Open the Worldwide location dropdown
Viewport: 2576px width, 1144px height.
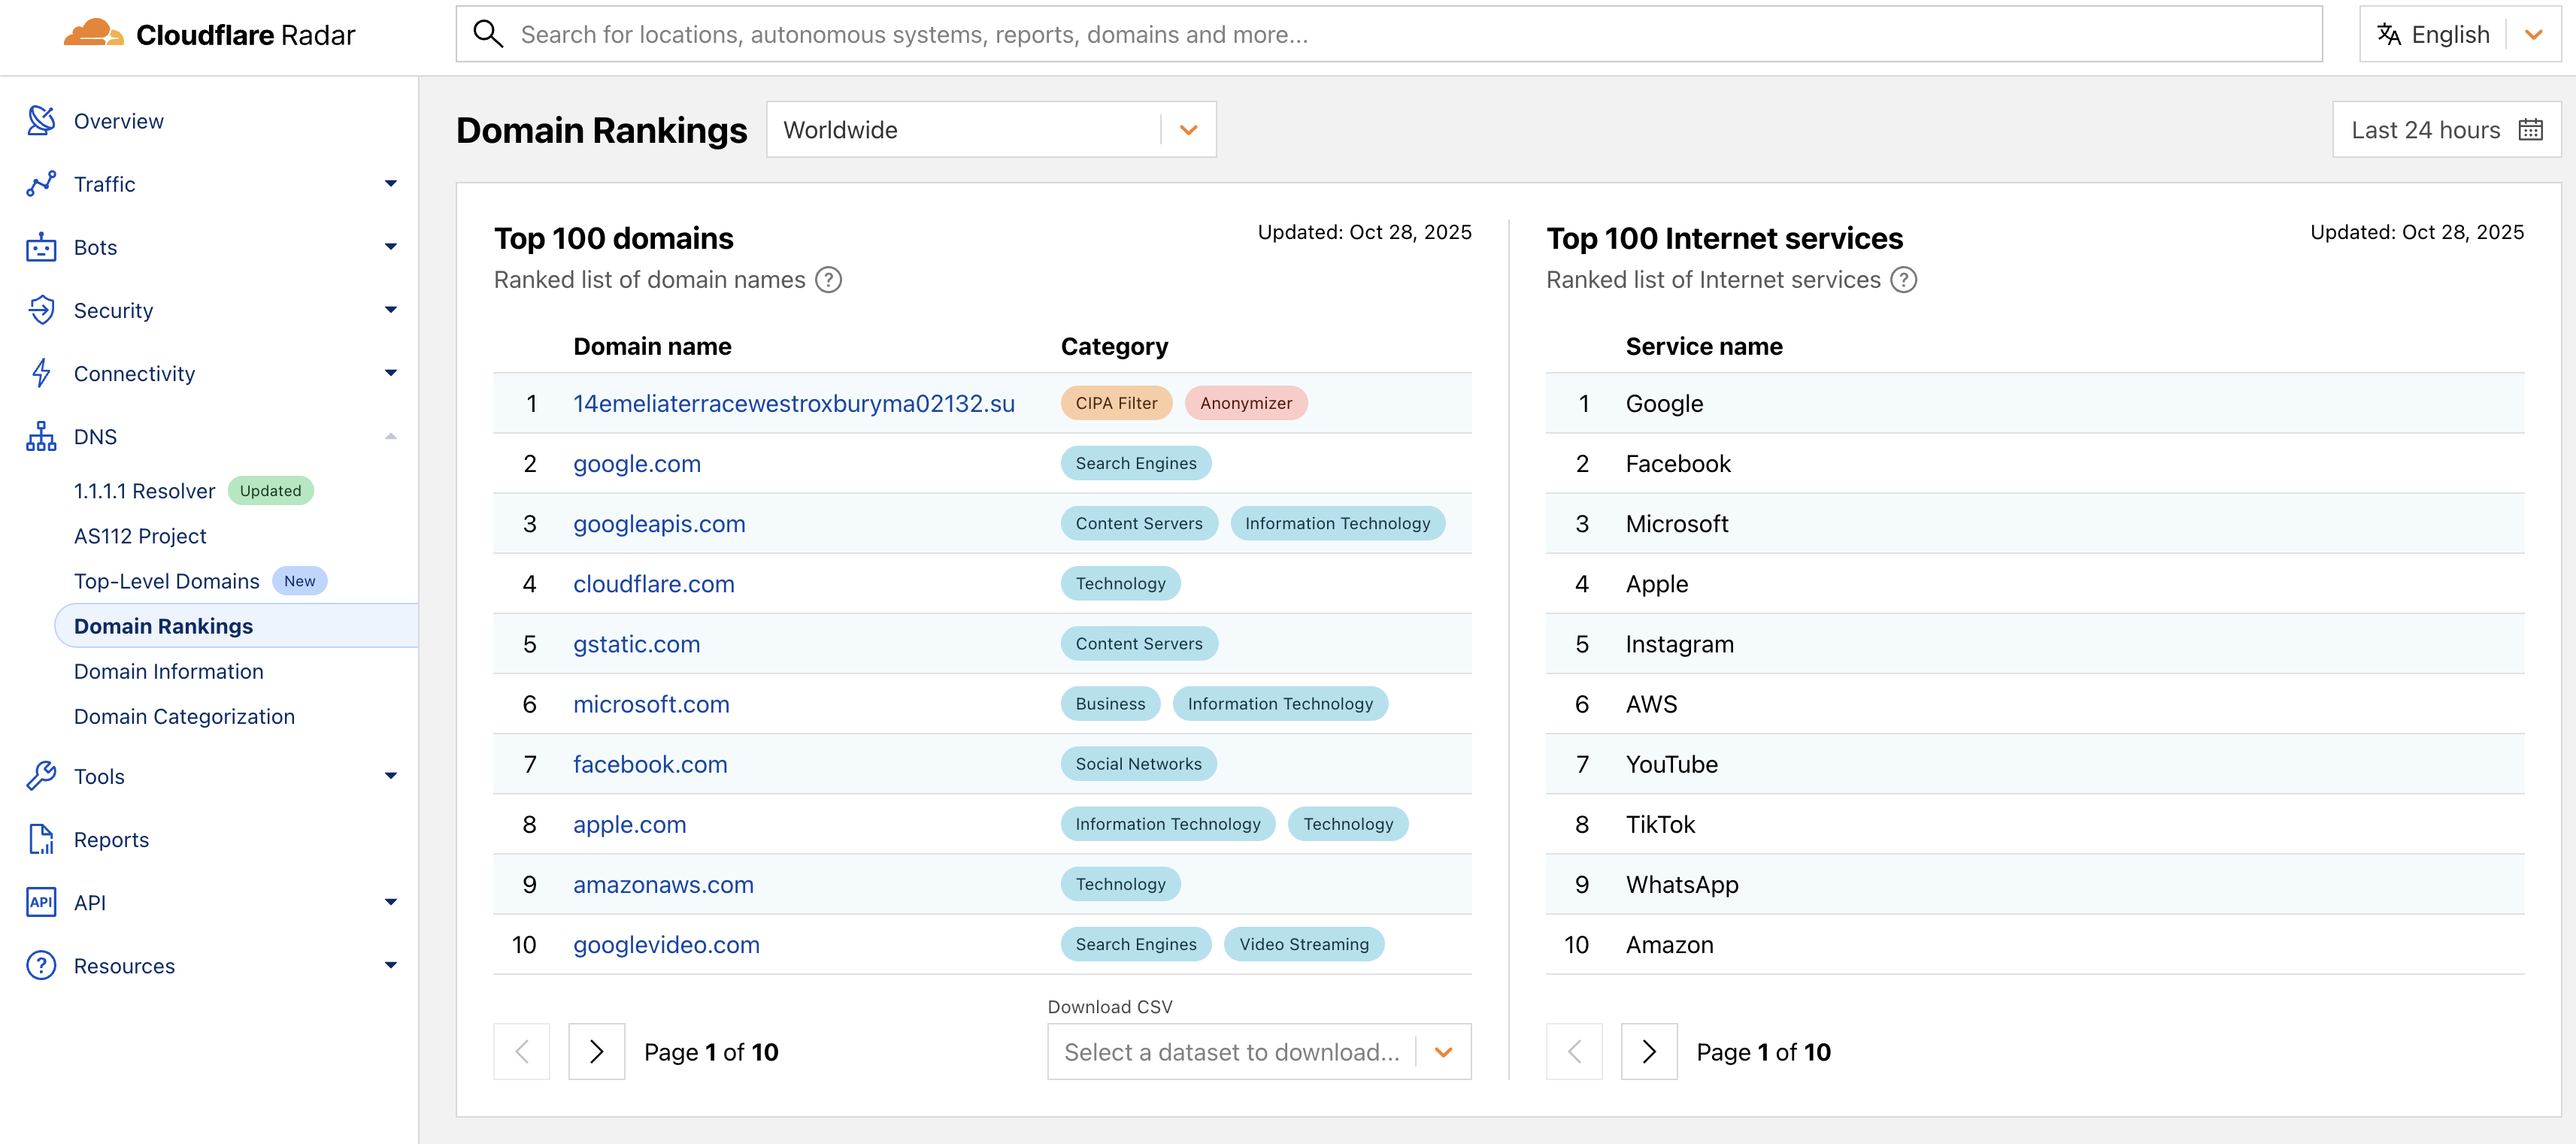(x=990, y=130)
